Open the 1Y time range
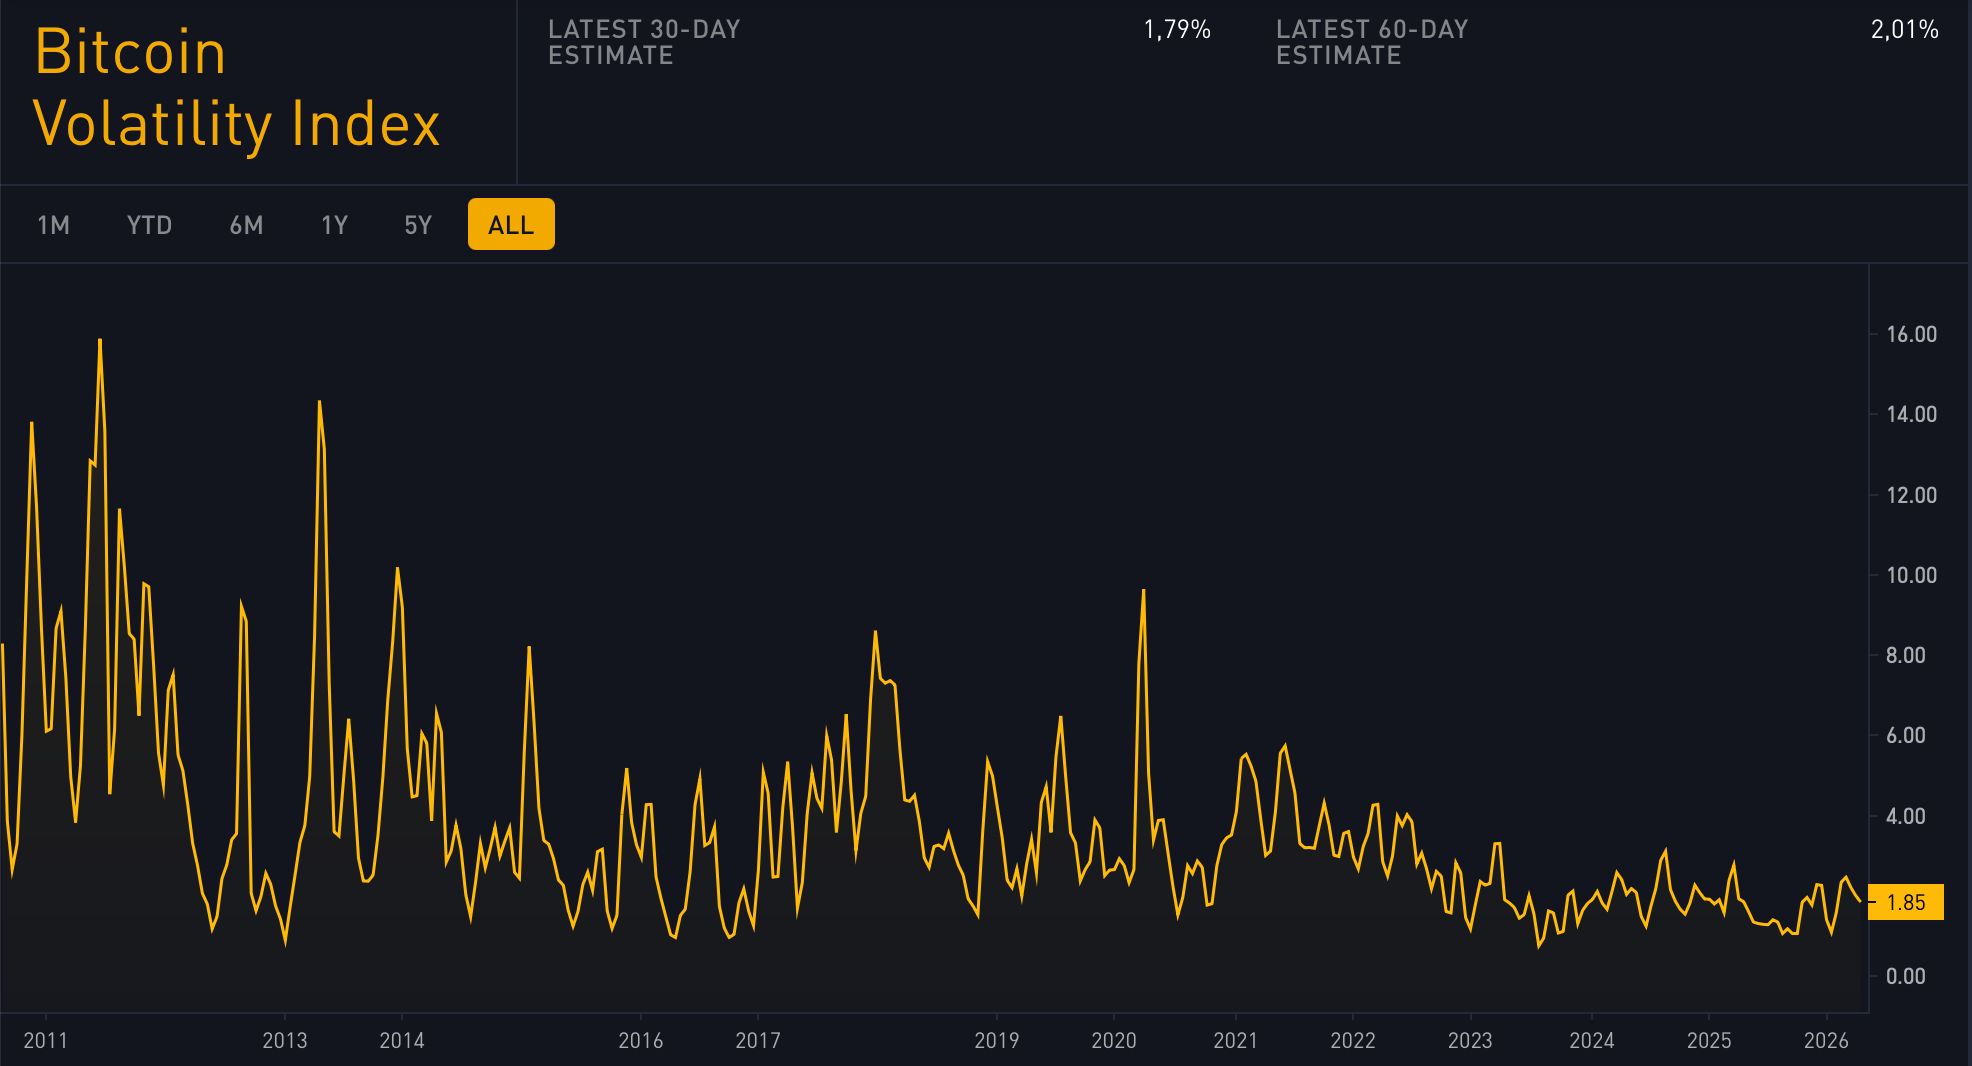1972x1066 pixels. click(x=334, y=225)
